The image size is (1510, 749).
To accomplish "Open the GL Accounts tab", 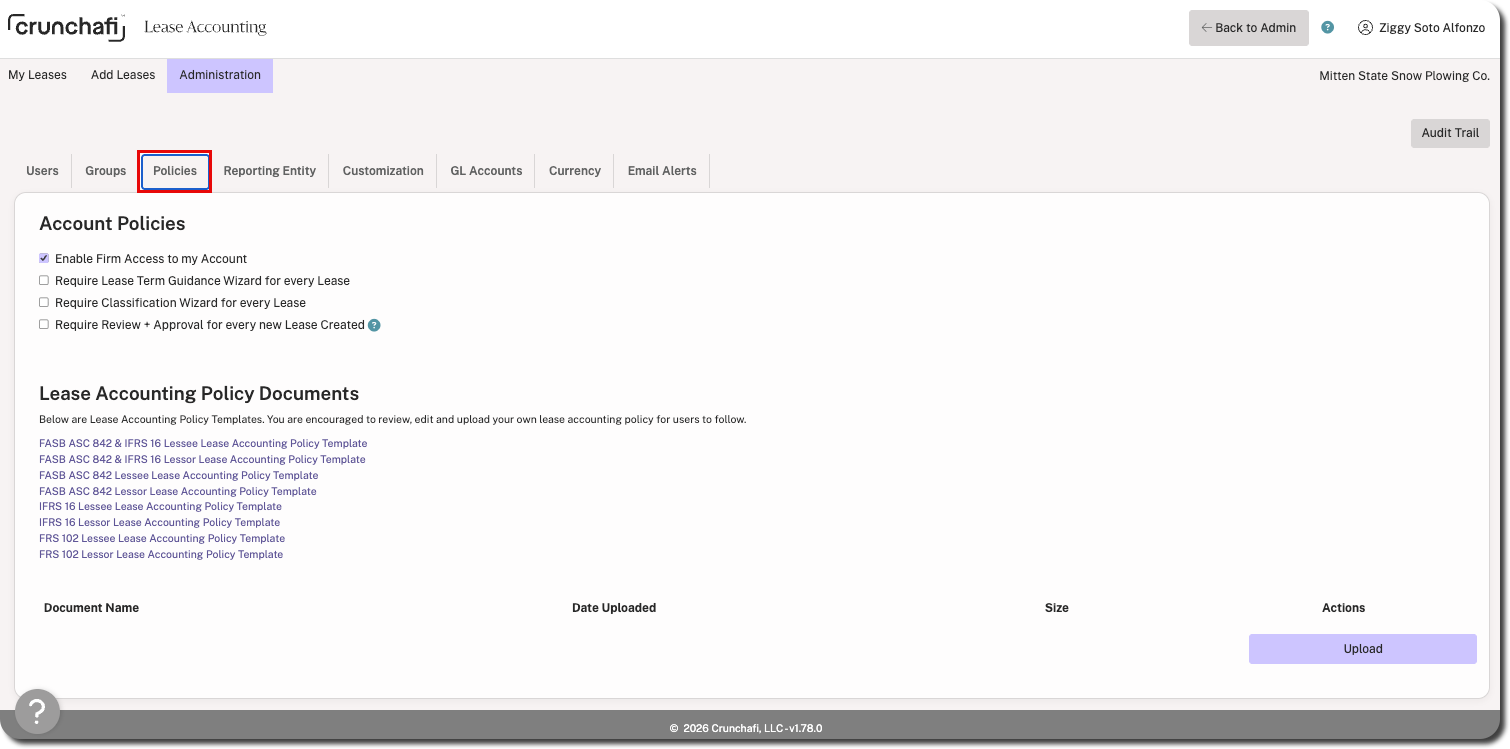I will pos(486,171).
